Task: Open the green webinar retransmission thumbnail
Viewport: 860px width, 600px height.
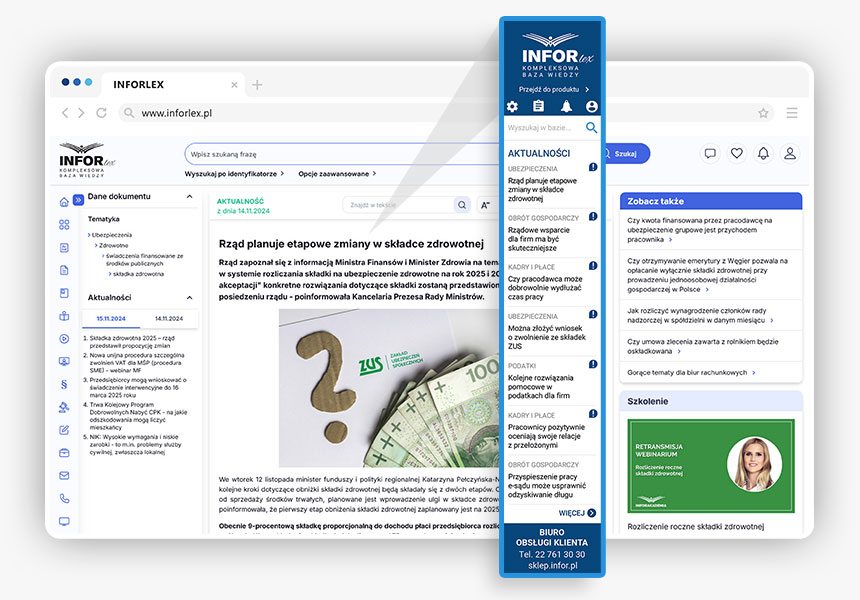Action: coord(711,466)
